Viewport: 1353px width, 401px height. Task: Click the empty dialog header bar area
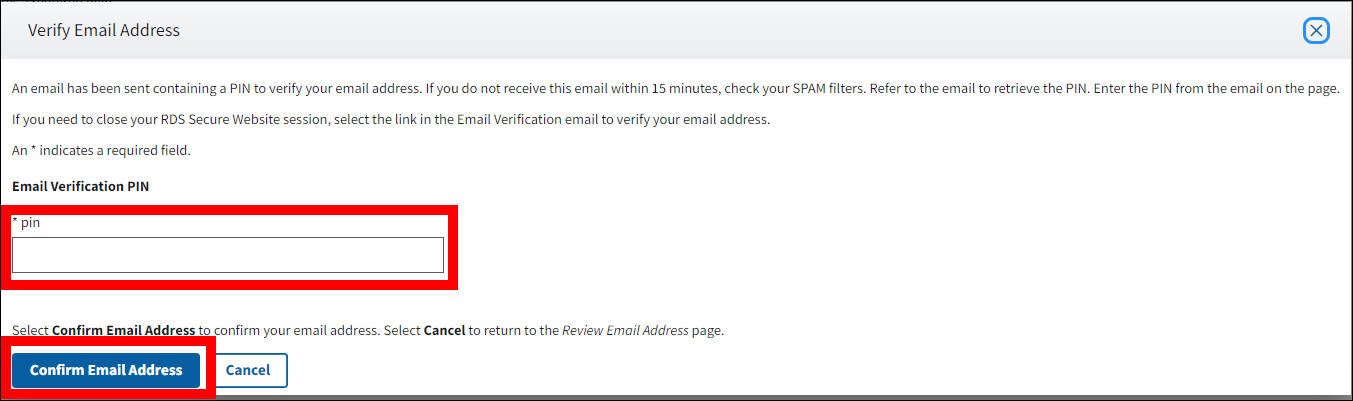tap(700, 30)
